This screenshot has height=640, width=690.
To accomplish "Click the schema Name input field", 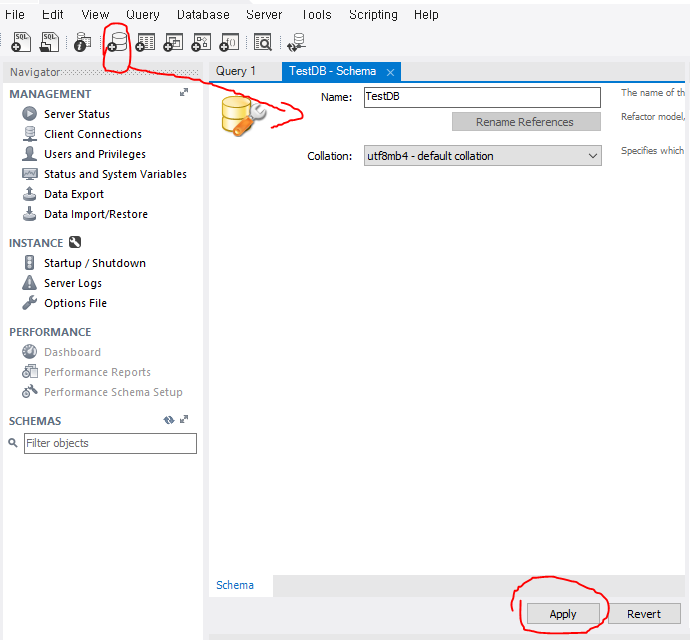I will pyautogui.click(x=482, y=97).
